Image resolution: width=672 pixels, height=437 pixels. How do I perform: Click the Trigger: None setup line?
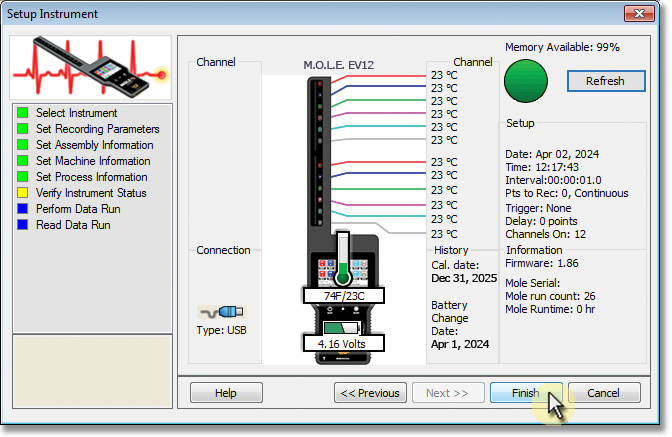[538, 208]
